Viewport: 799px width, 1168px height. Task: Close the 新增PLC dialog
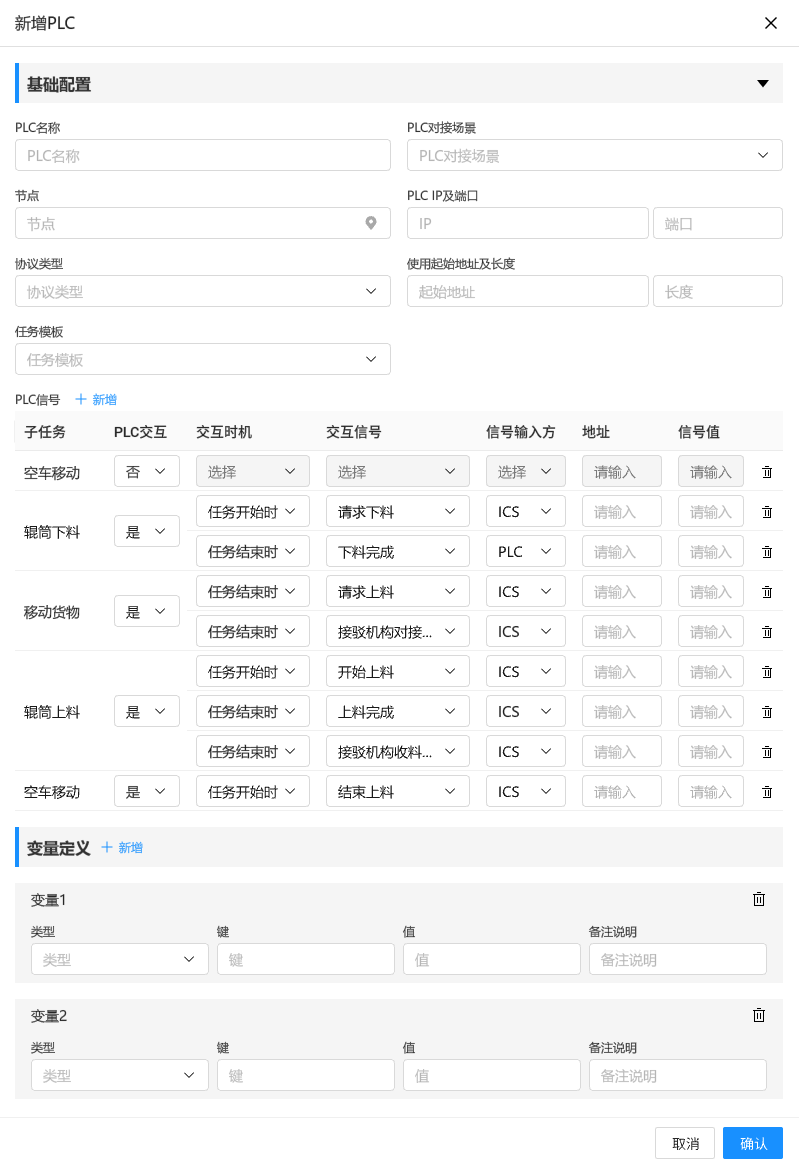point(771,23)
